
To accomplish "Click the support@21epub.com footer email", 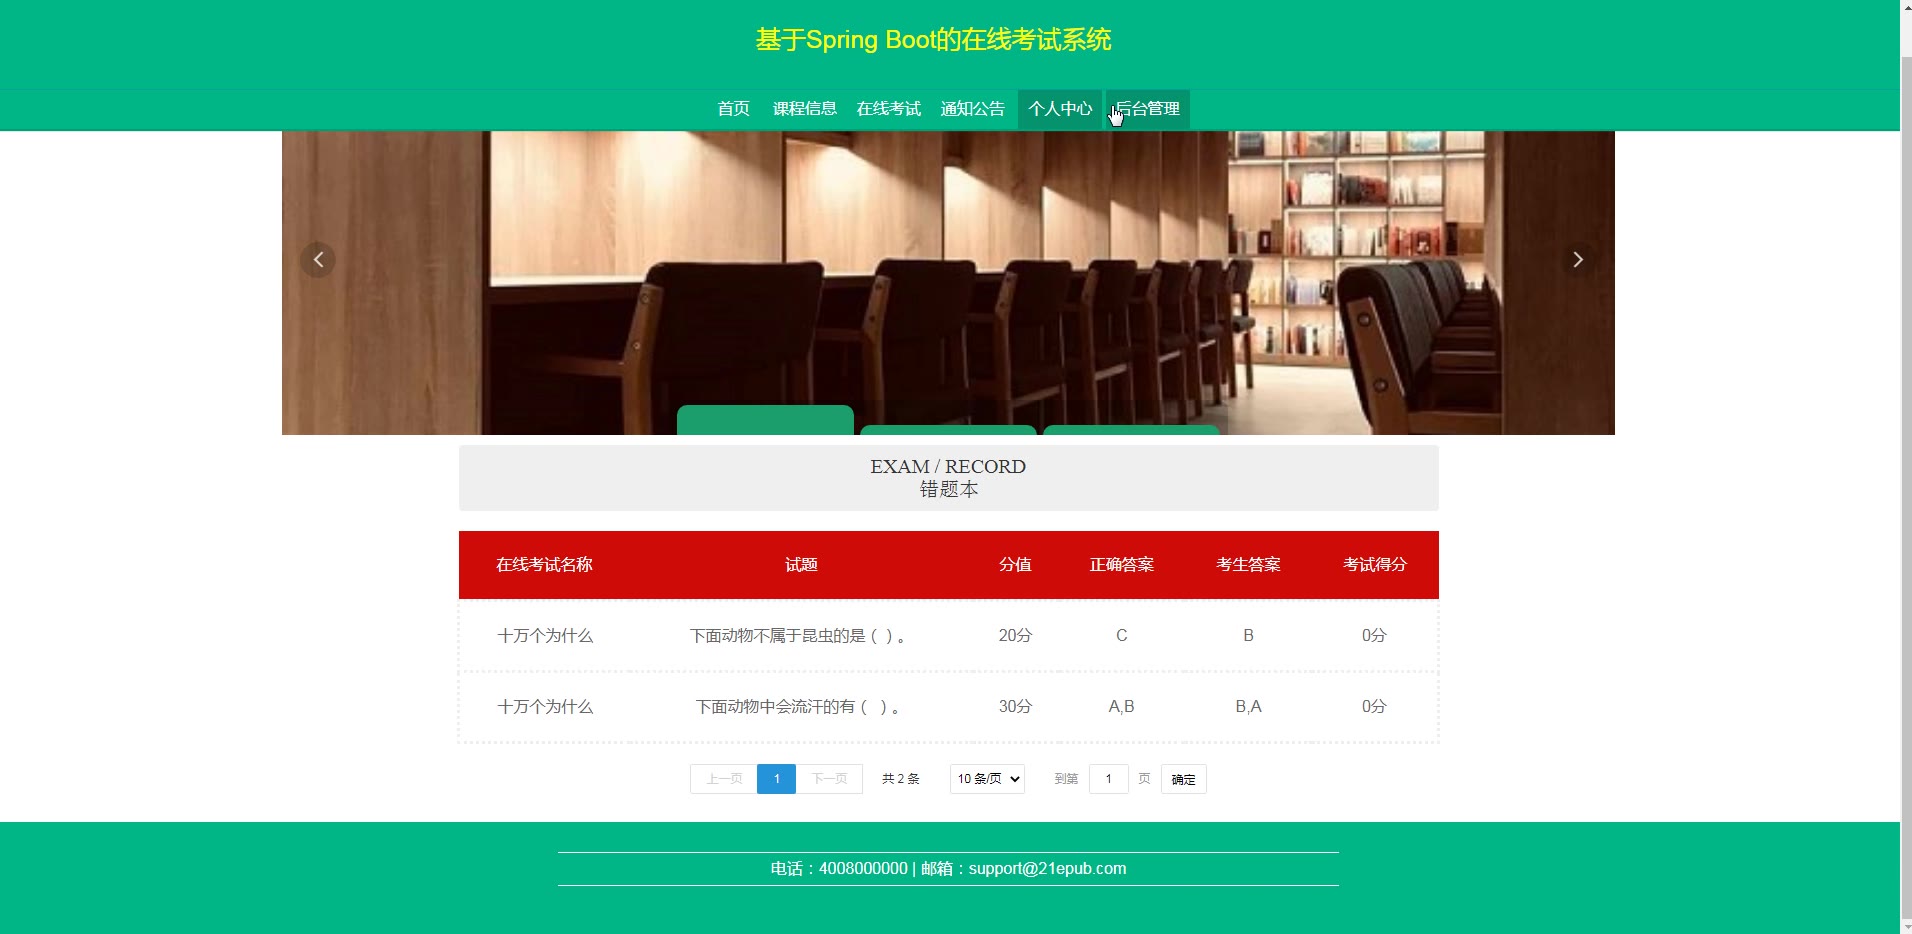I will pos(1047,869).
